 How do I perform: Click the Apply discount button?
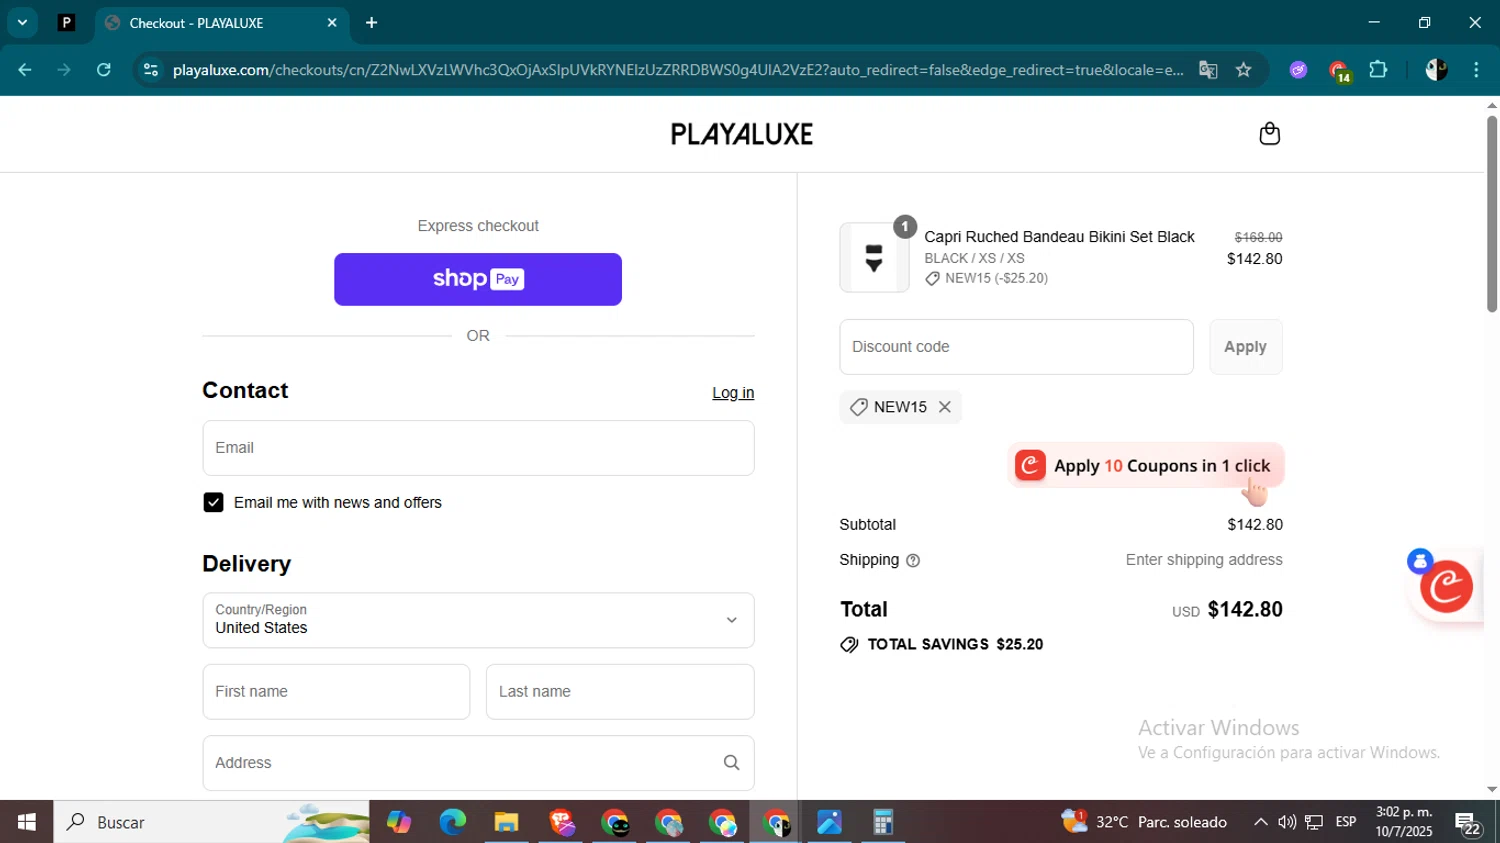click(1245, 347)
